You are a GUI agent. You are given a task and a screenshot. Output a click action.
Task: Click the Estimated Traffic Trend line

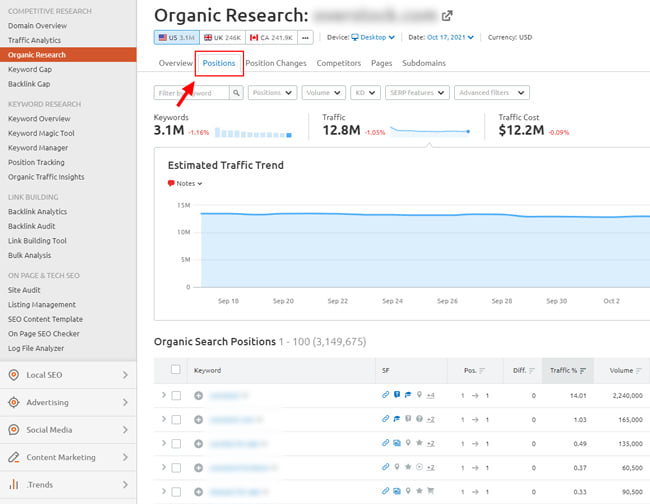[425, 215]
